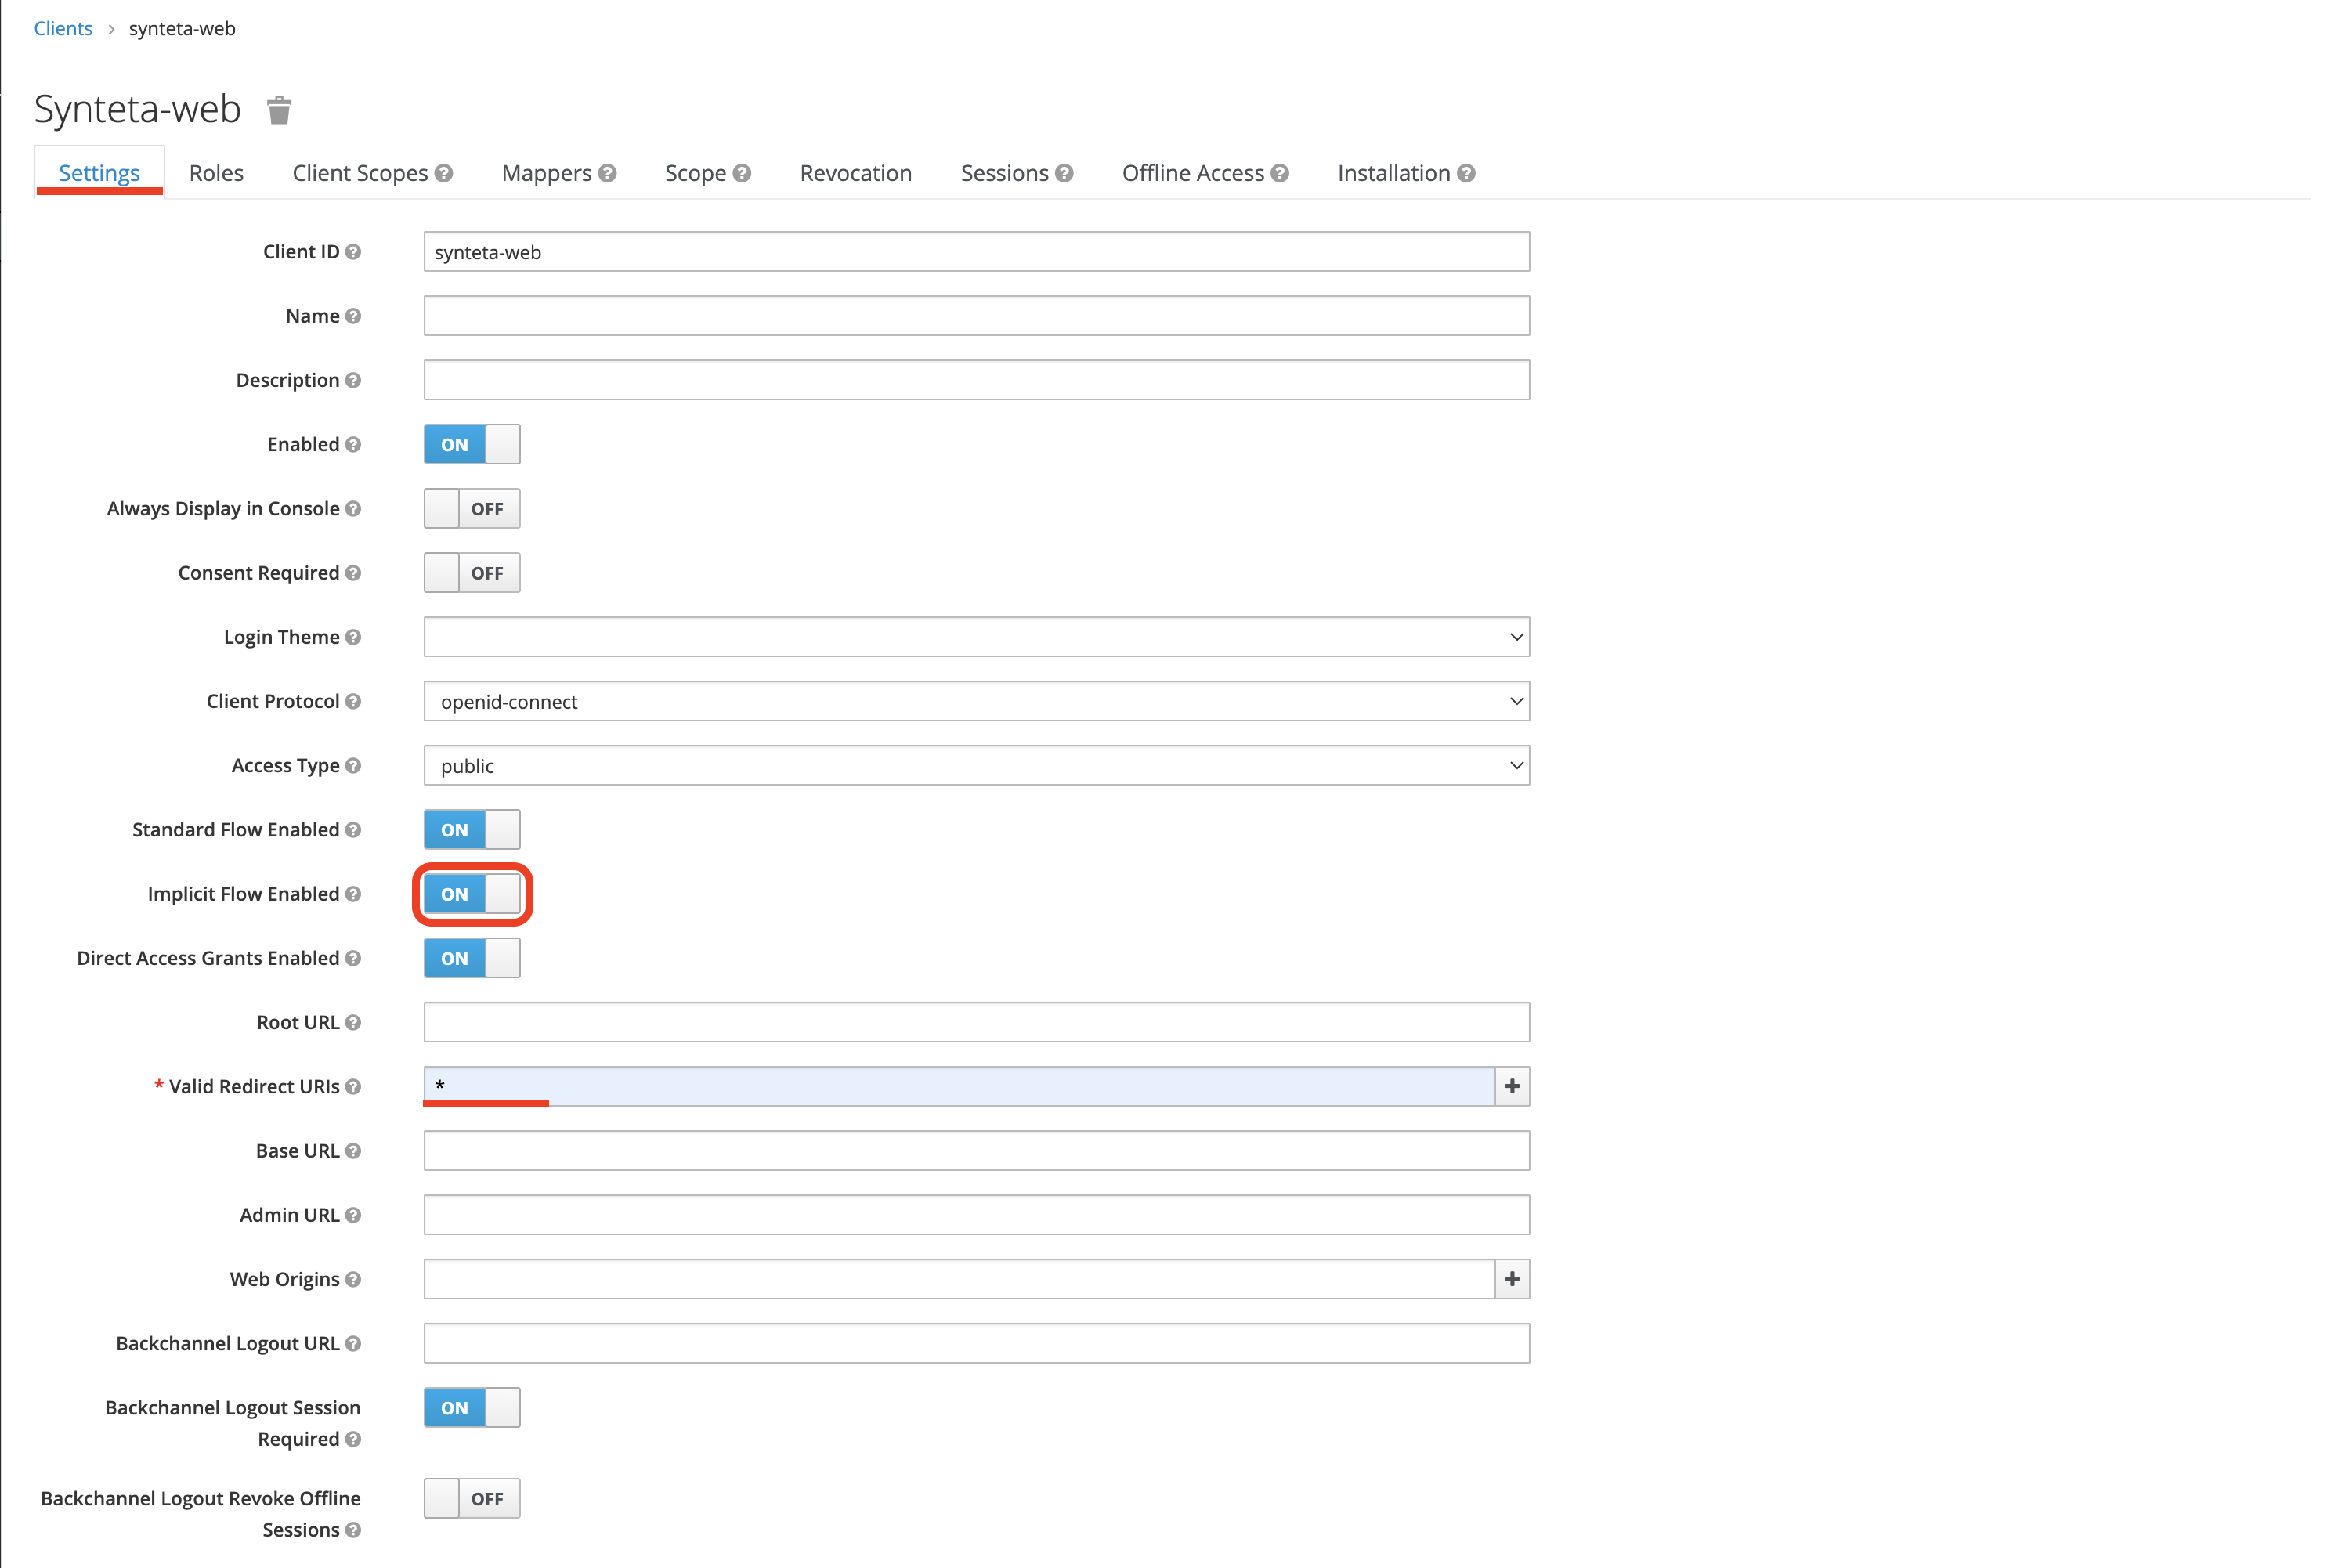Click help icon beside Implicit Flow Enabled
Screen dimensions: 2342x1568
[353, 894]
